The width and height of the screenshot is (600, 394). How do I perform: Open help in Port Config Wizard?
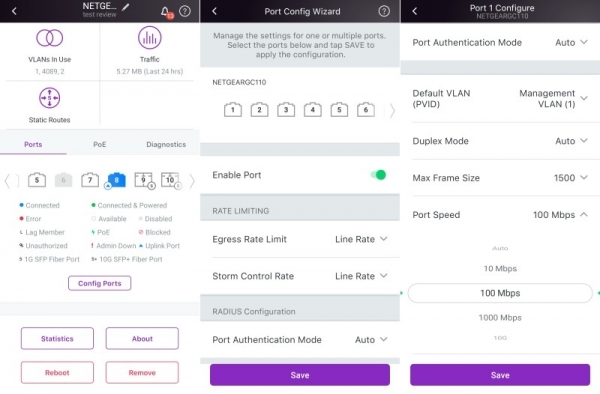tap(384, 11)
